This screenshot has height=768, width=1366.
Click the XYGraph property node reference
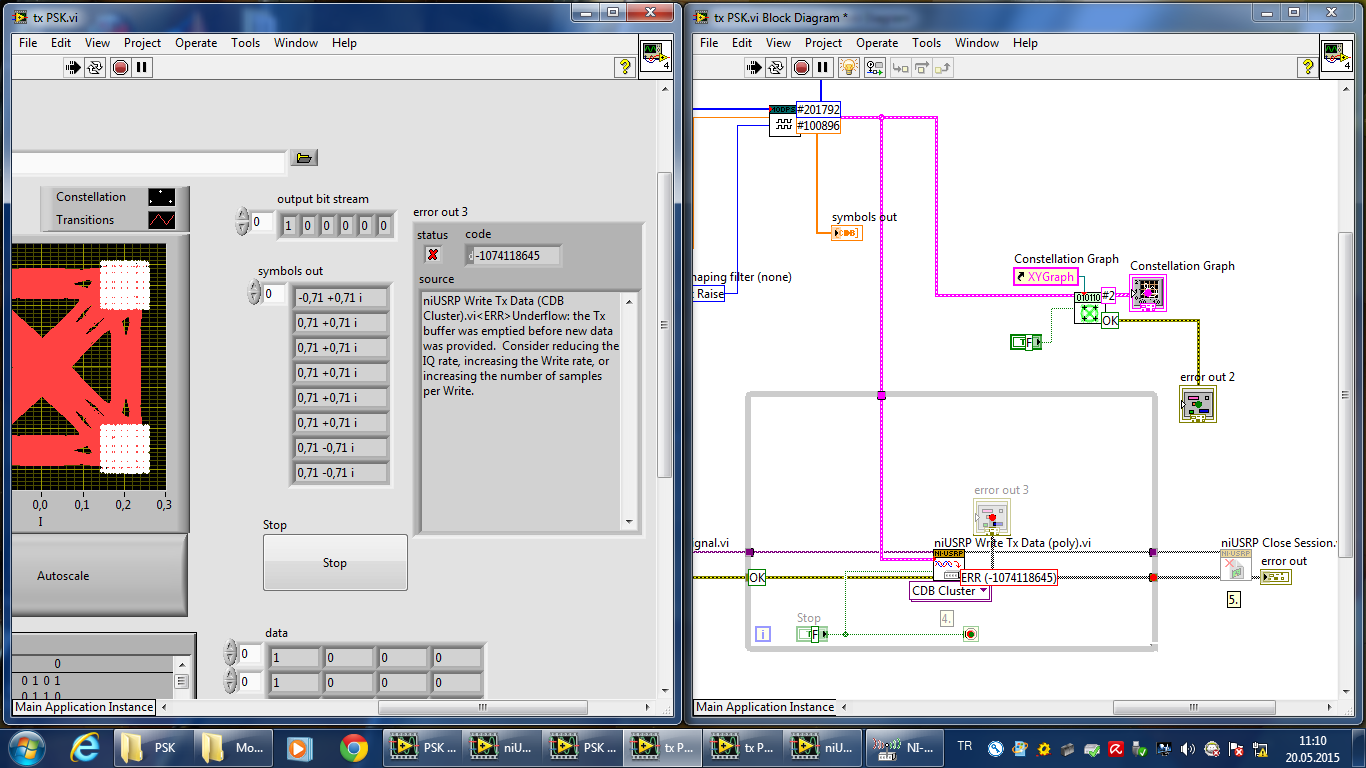(1046, 277)
